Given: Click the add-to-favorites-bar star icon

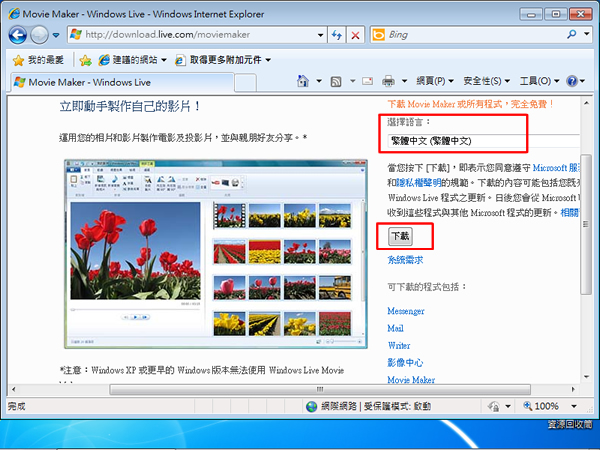Looking at the screenshot, I should pyautogui.click(x=85, y=60).
